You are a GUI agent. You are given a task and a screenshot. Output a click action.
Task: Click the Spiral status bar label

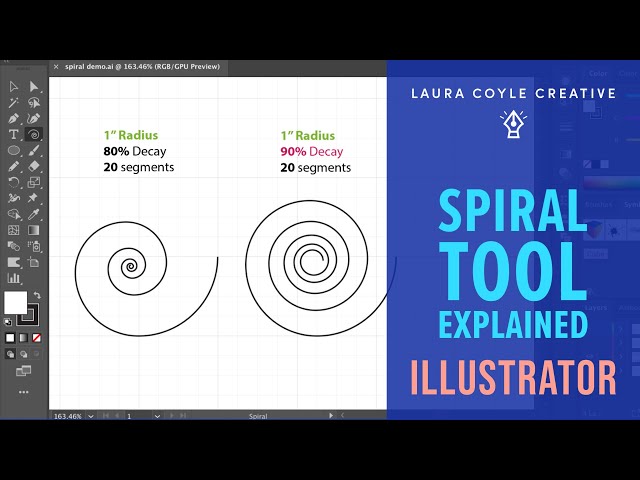pyautogui.click(x=258, y=416)
